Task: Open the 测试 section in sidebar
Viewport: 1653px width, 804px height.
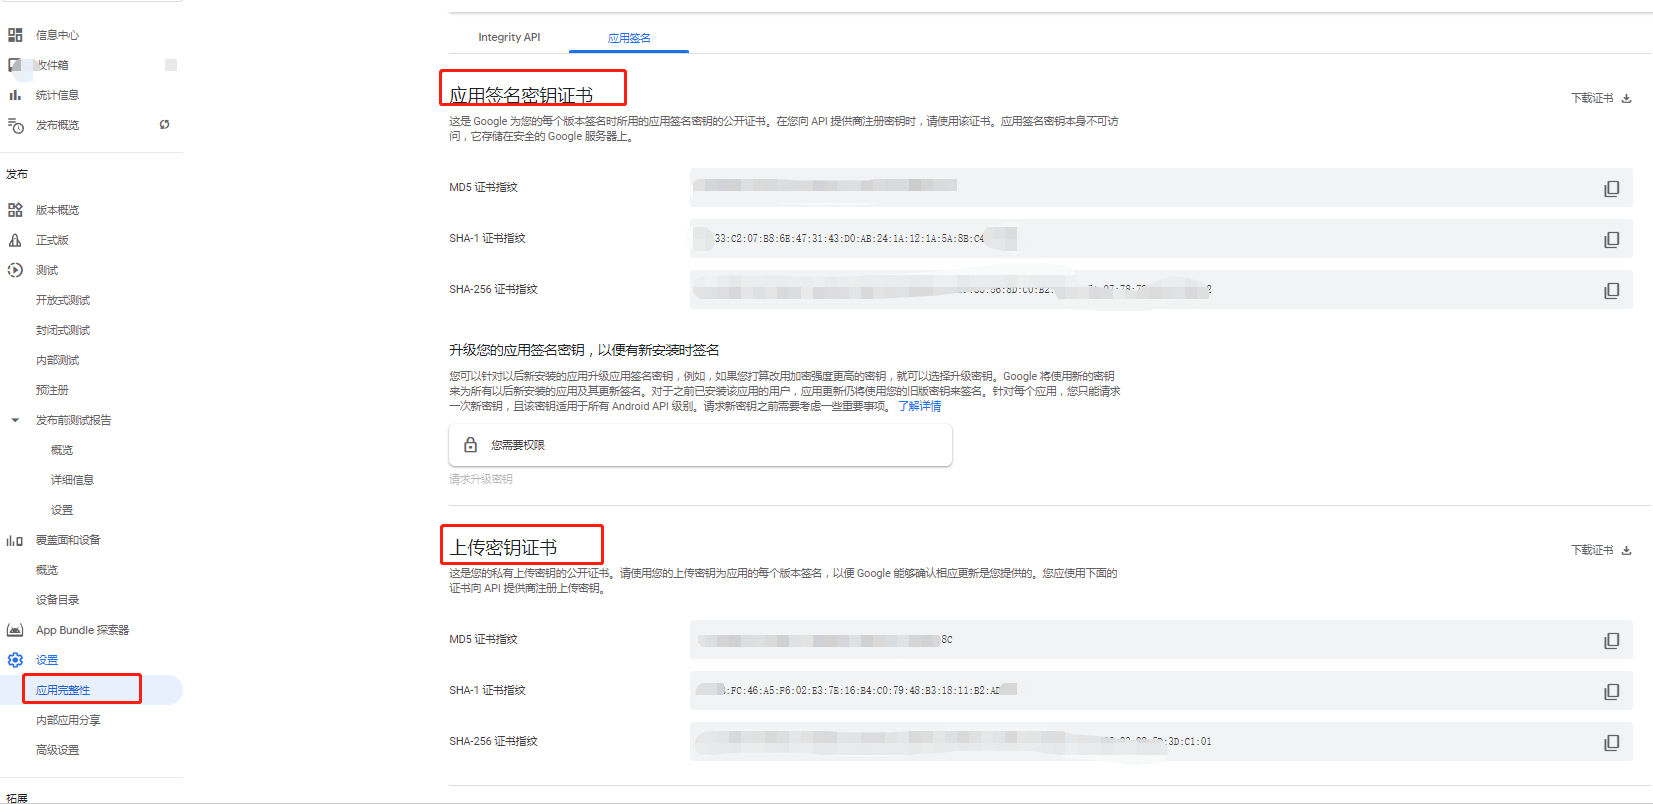Action: [x=47, y=270]
